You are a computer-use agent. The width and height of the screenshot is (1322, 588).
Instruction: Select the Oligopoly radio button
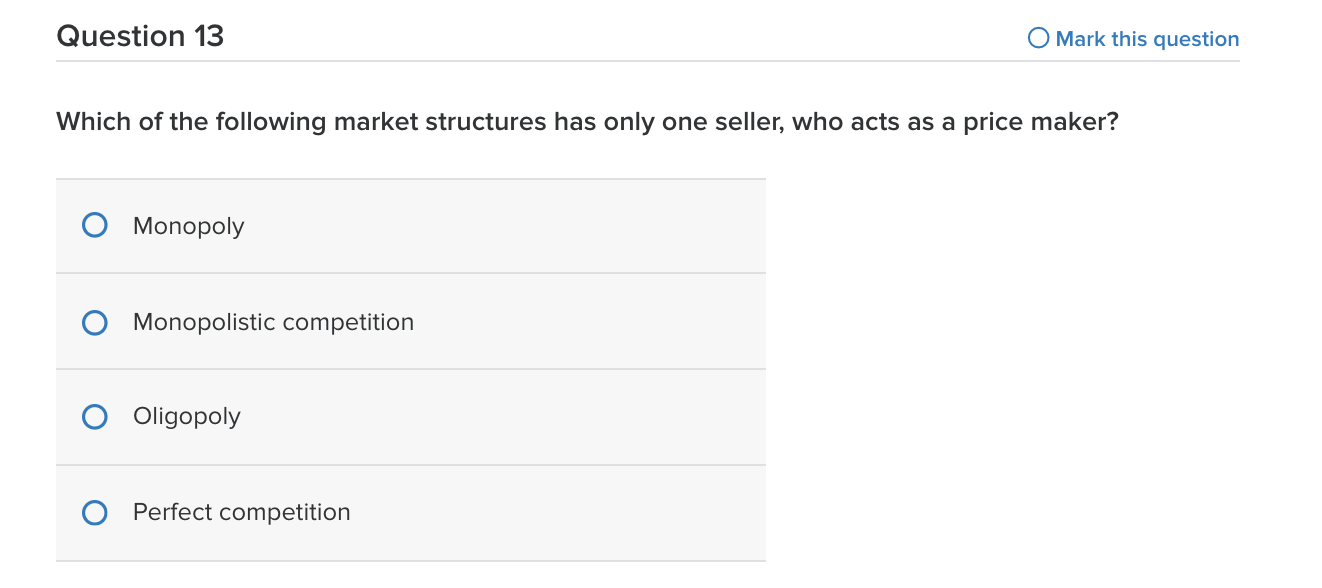click(x=94, y=416)
